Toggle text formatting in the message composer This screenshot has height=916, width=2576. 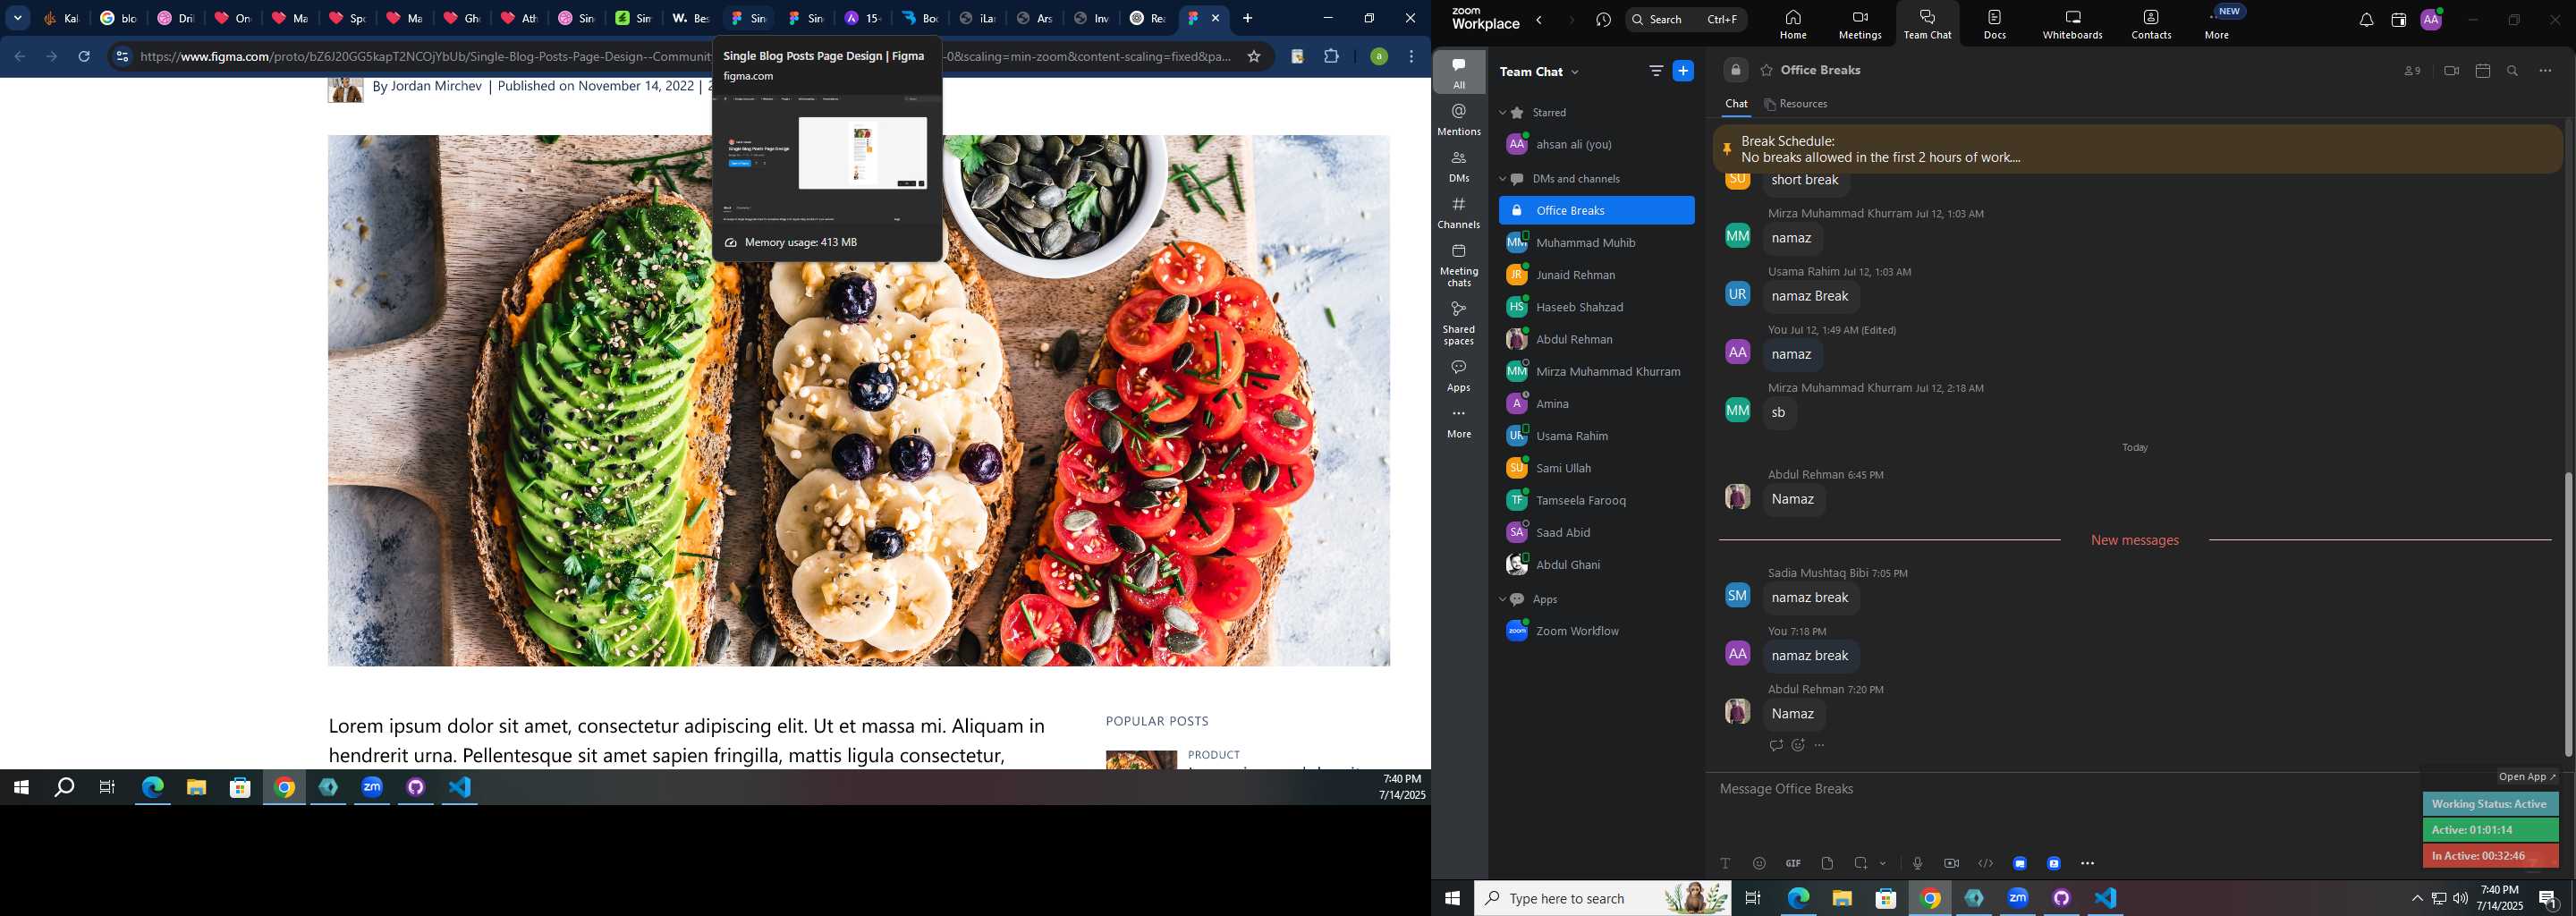pyautogui.click(x=1725, y=863)
